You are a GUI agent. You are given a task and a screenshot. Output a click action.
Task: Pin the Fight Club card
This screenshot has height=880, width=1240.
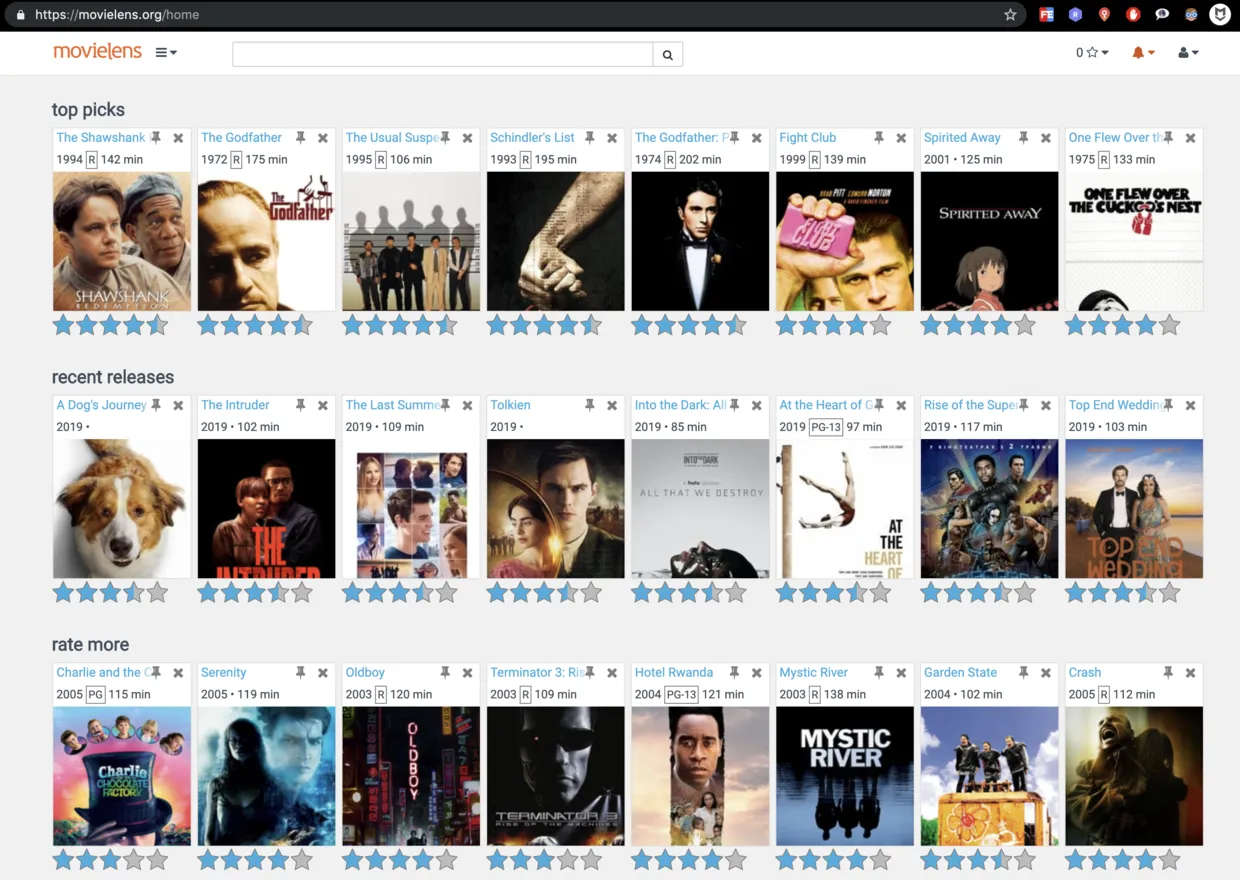pos(879,138)
